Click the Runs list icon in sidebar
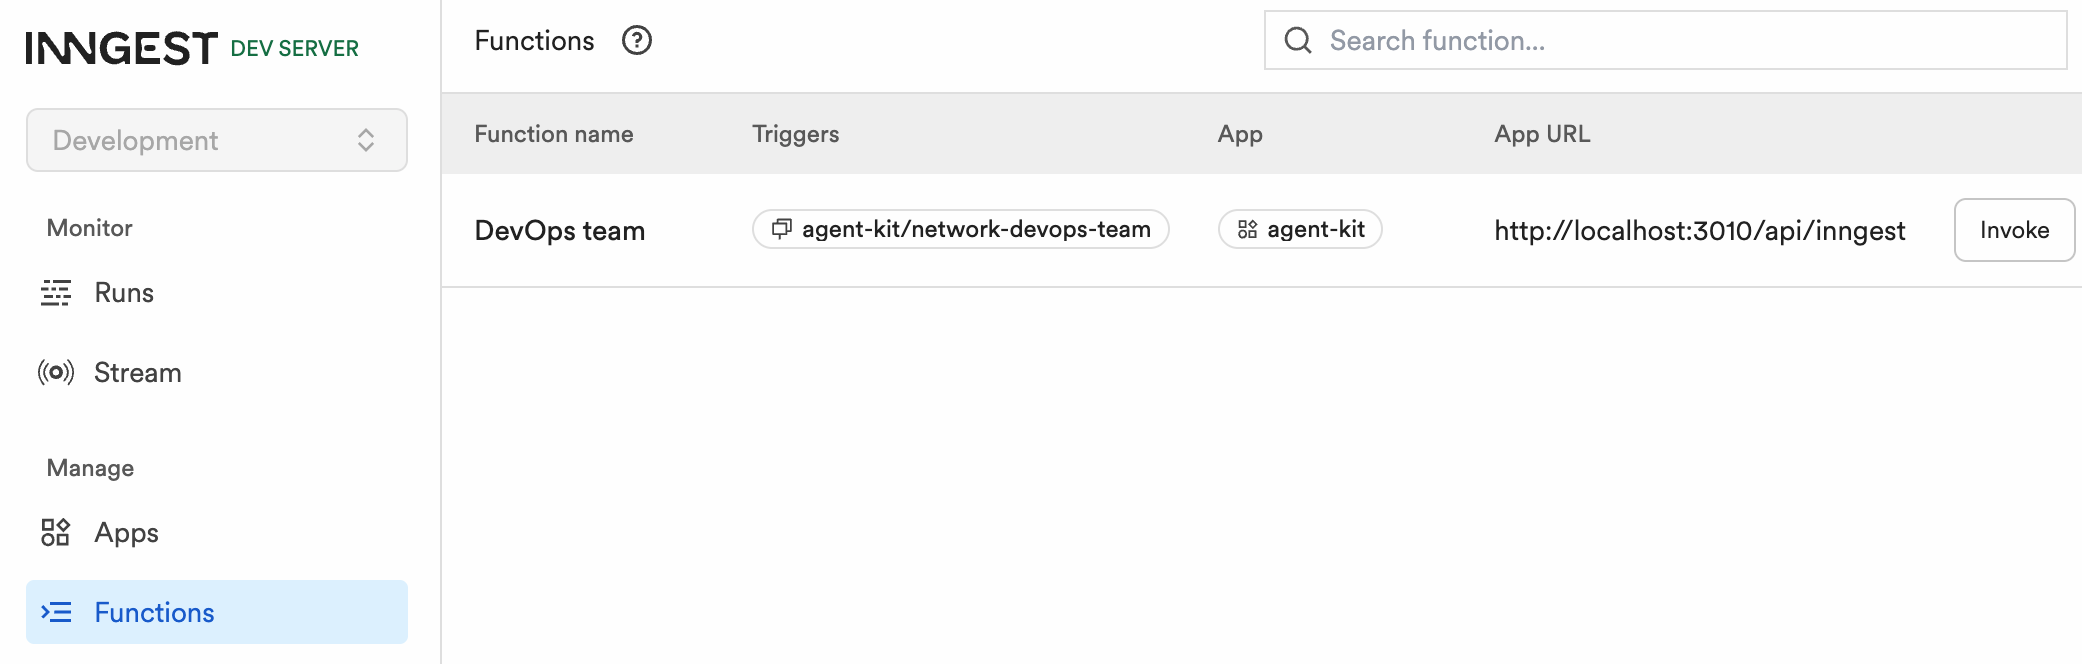The image size is (2082, 664). (x=56, y=293)
